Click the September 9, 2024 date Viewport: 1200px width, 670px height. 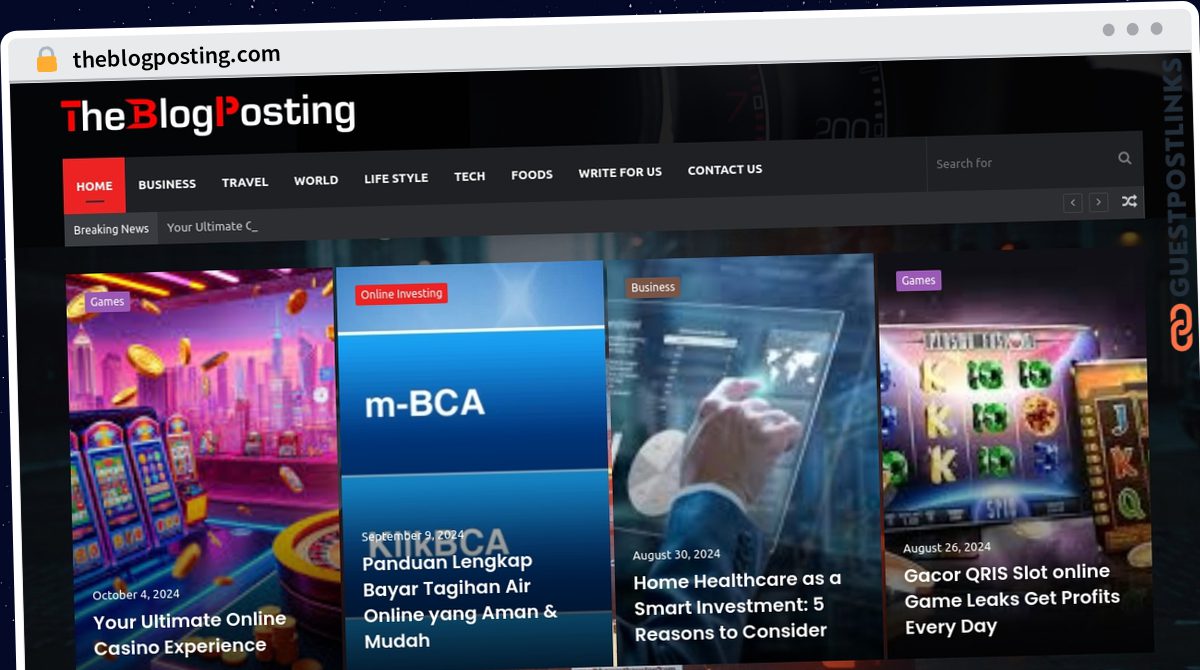412,536
